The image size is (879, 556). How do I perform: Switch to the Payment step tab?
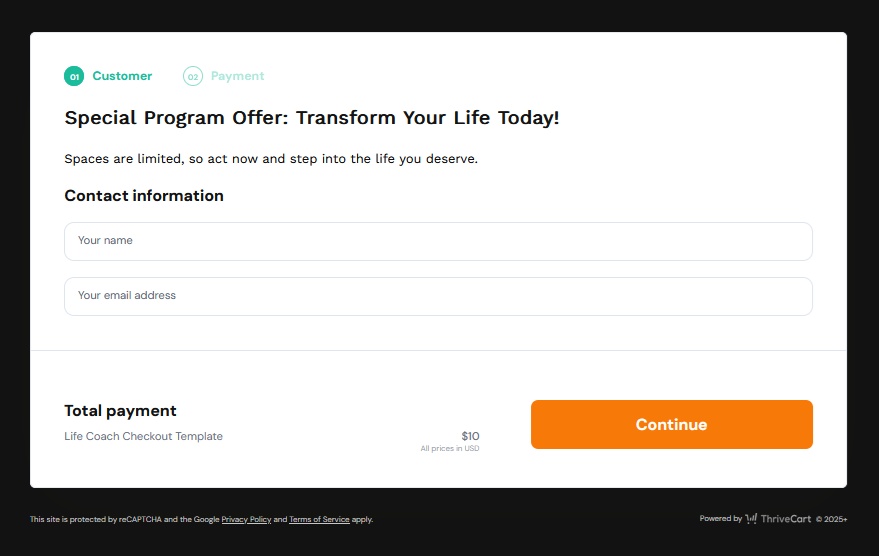click(237, 76)
